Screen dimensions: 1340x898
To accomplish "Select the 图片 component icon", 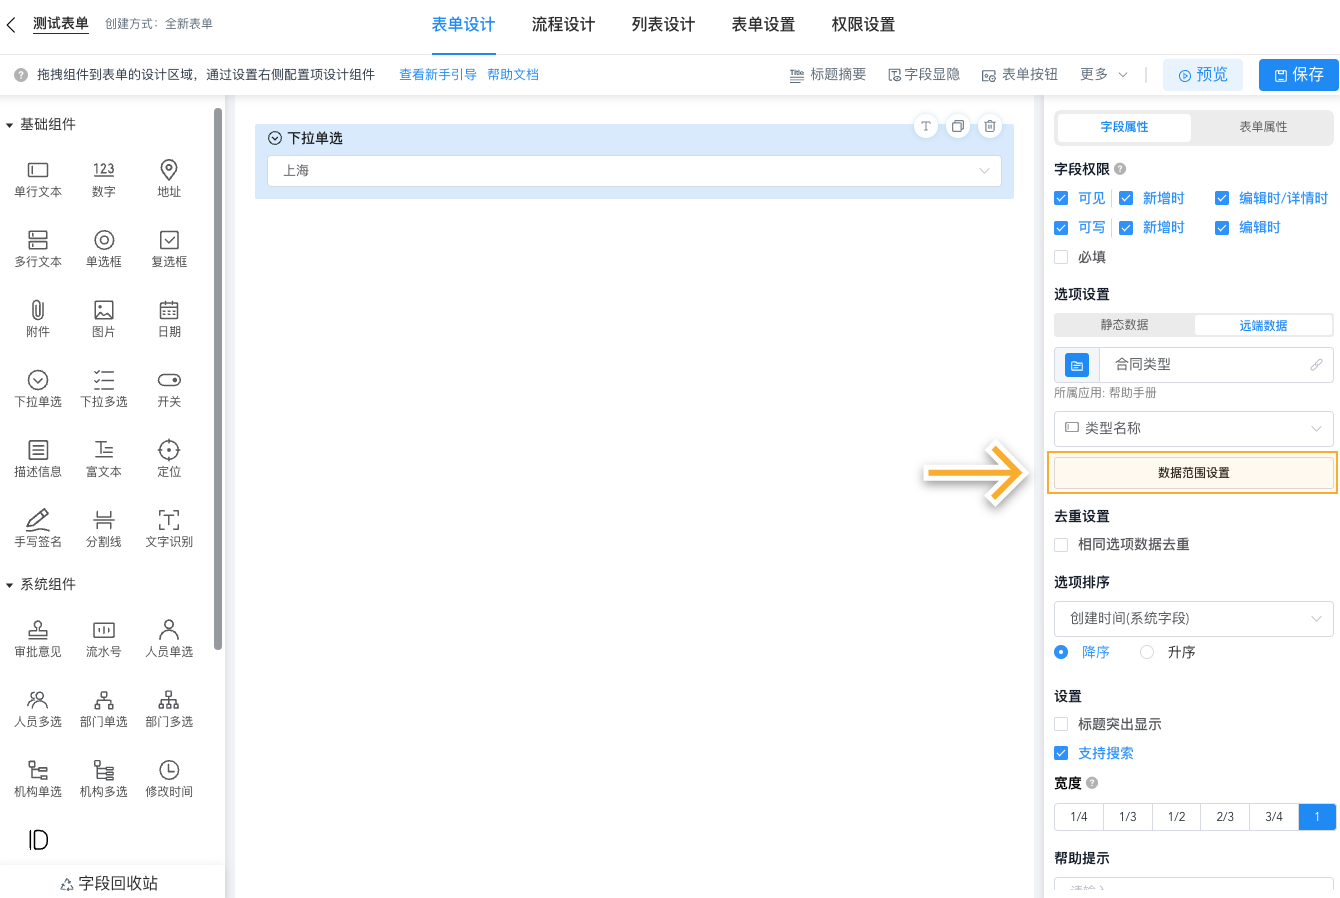I will 103,317.
